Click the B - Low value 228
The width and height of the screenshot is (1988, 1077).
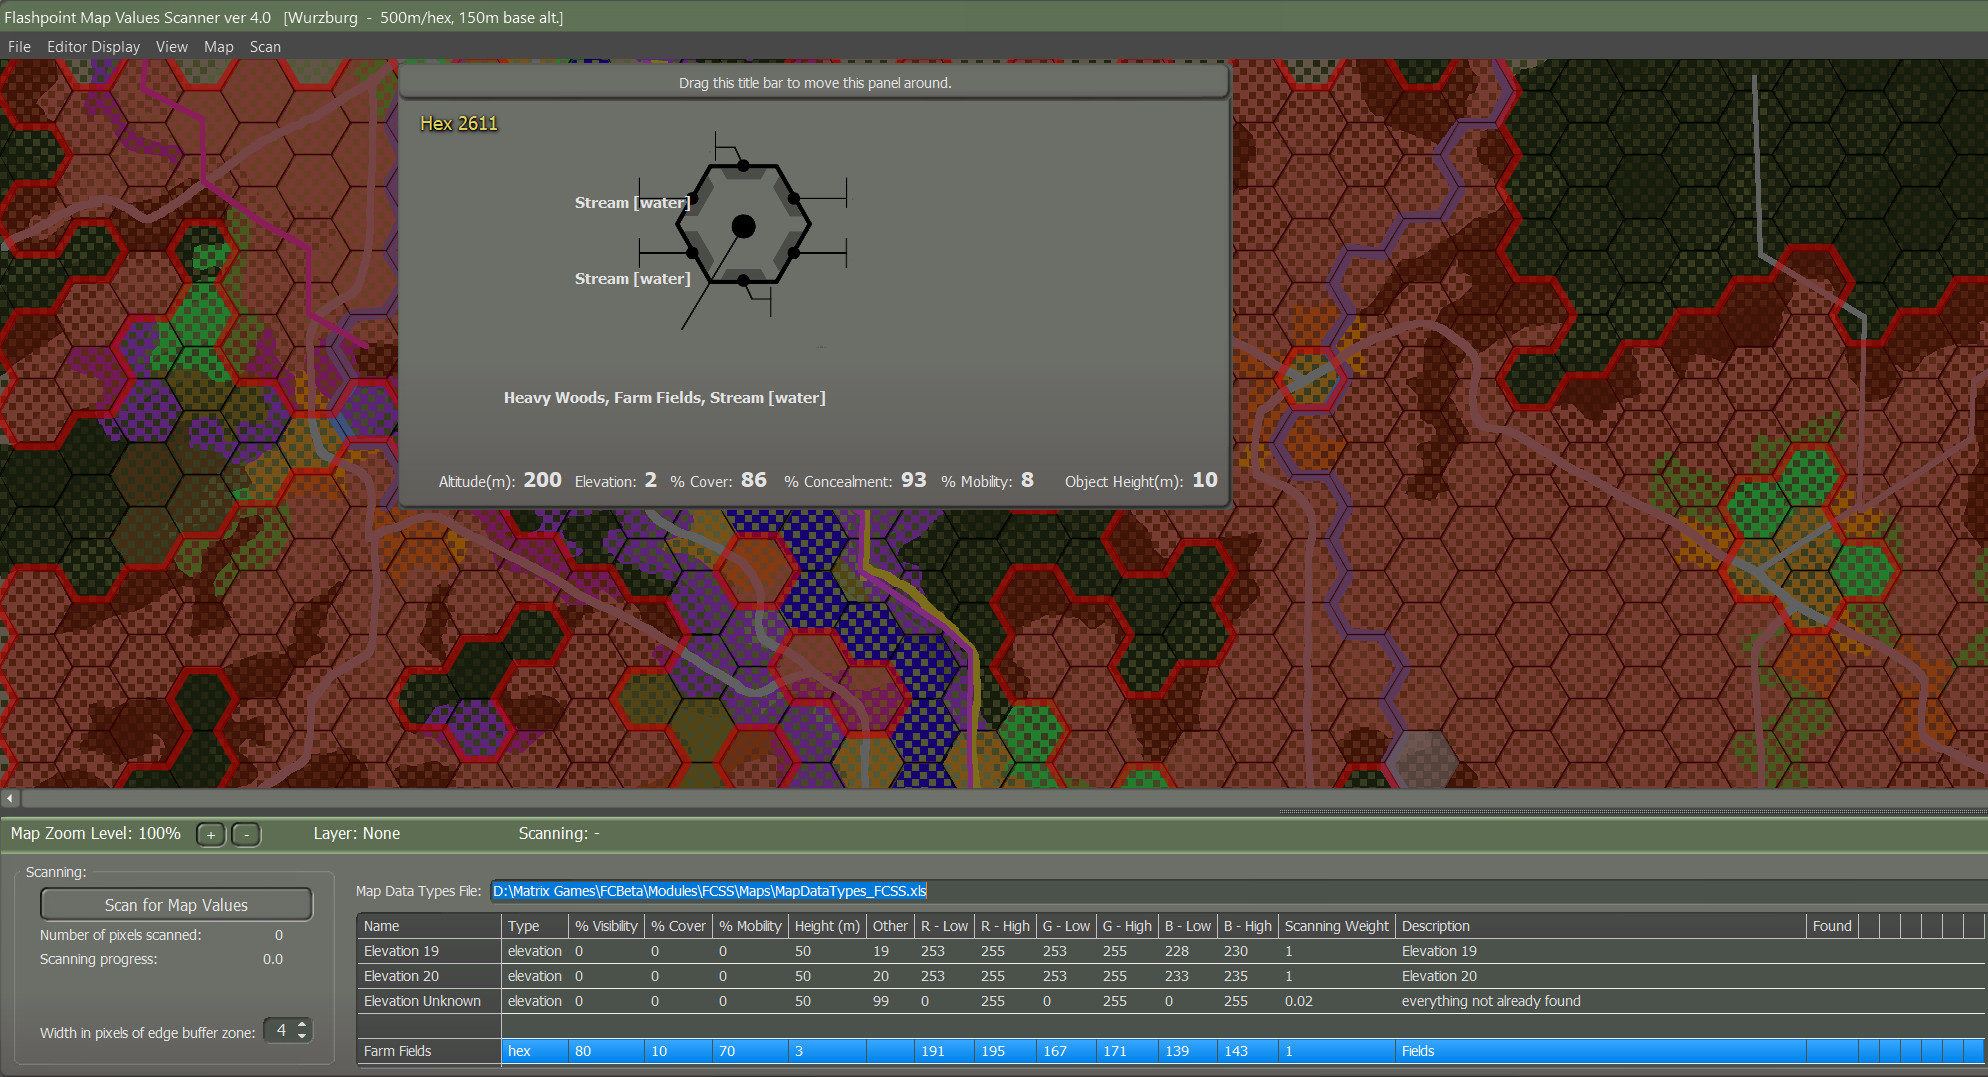1176,951
